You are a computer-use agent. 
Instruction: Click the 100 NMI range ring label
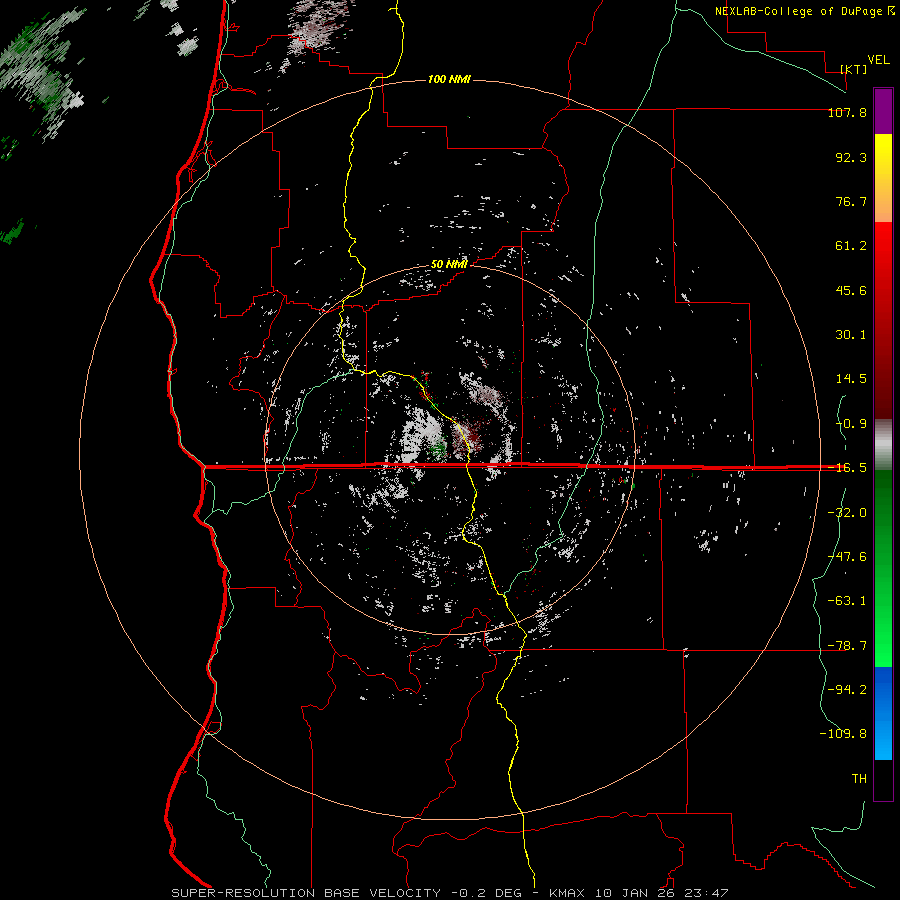449,79
